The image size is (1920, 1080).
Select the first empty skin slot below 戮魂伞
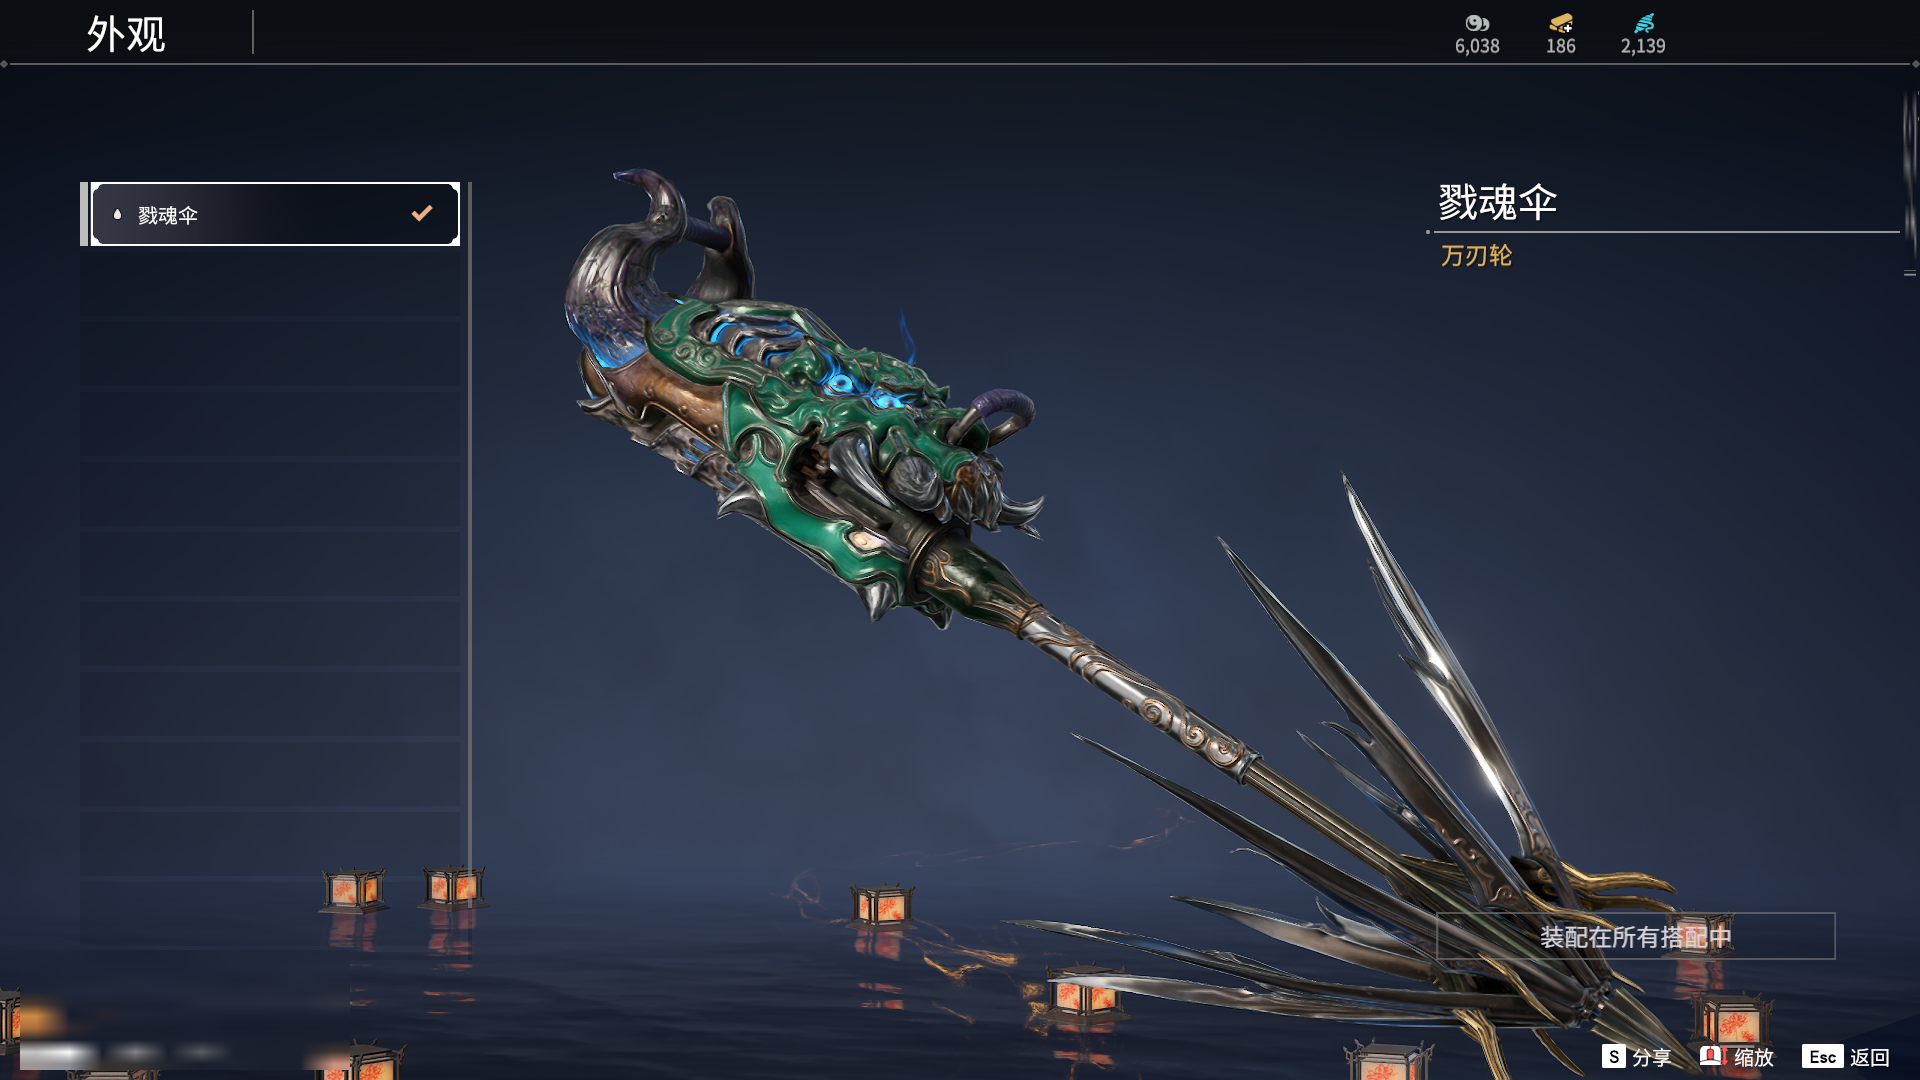[270, 283]
